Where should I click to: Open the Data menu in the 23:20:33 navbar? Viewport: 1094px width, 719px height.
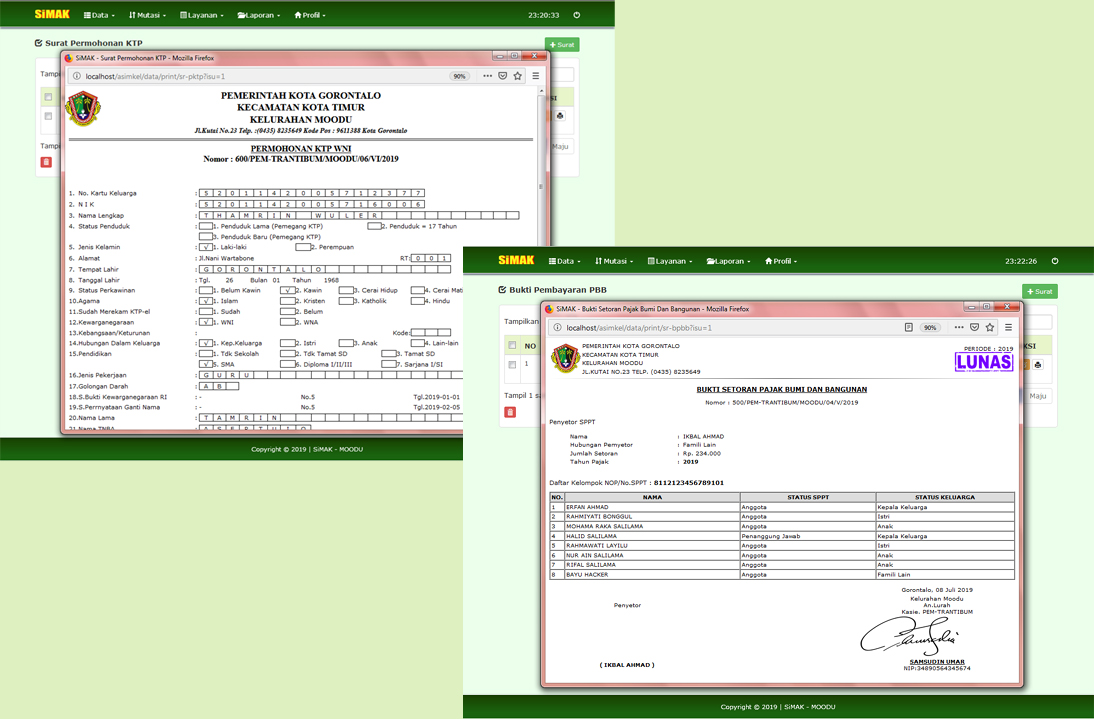tap(99, 15)
